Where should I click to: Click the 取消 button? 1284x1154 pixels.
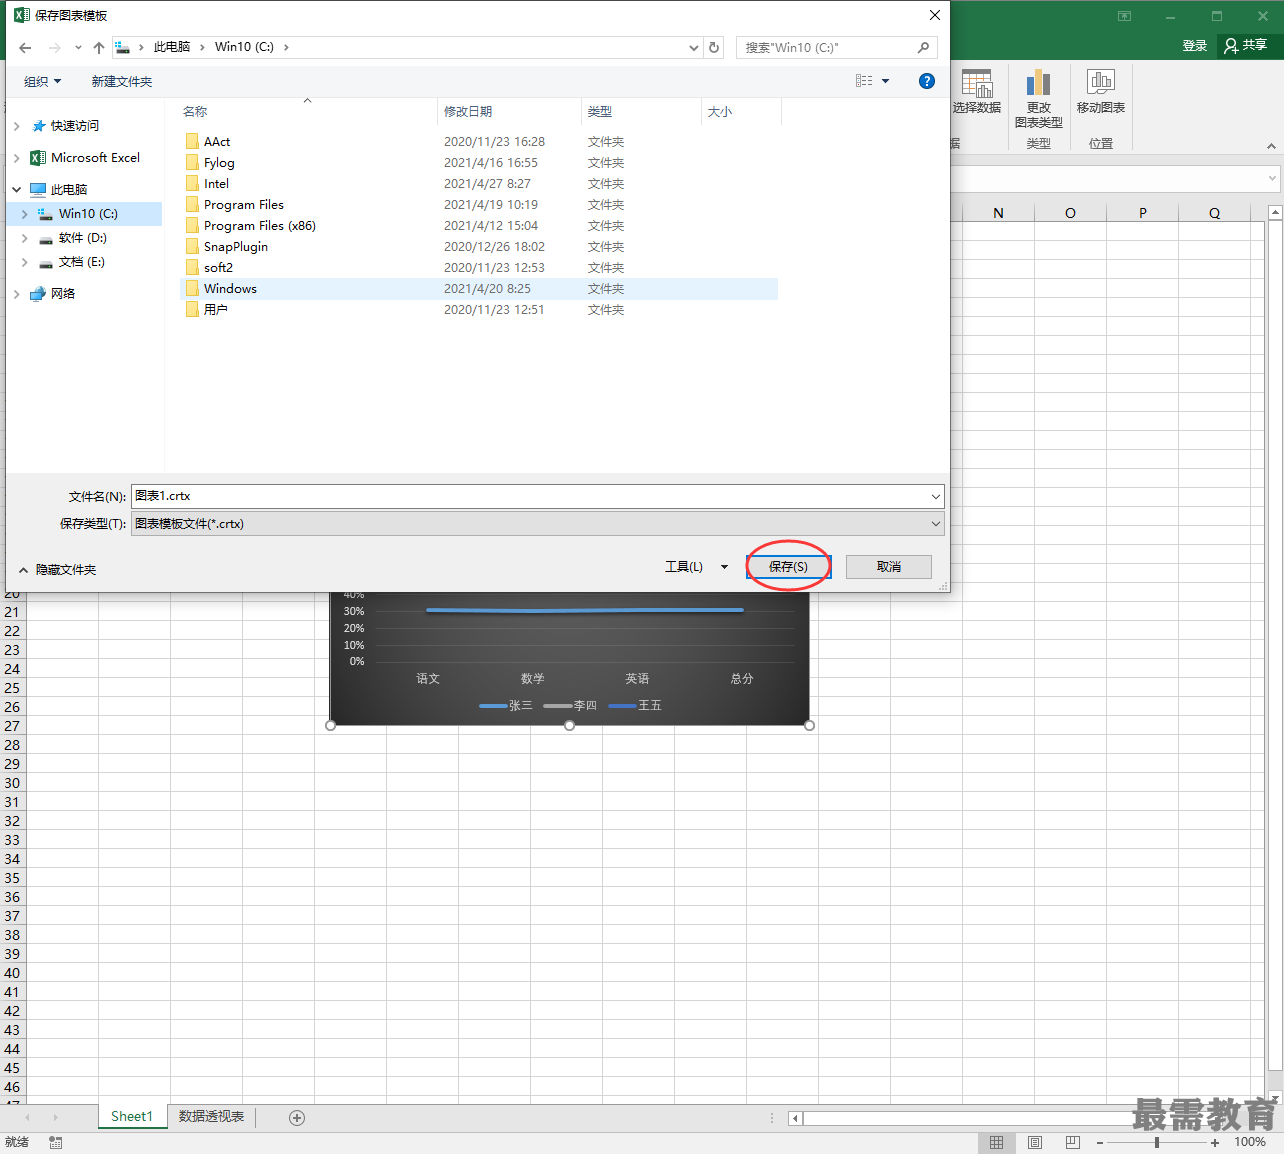pyautogui.click(x=889, y=567)
